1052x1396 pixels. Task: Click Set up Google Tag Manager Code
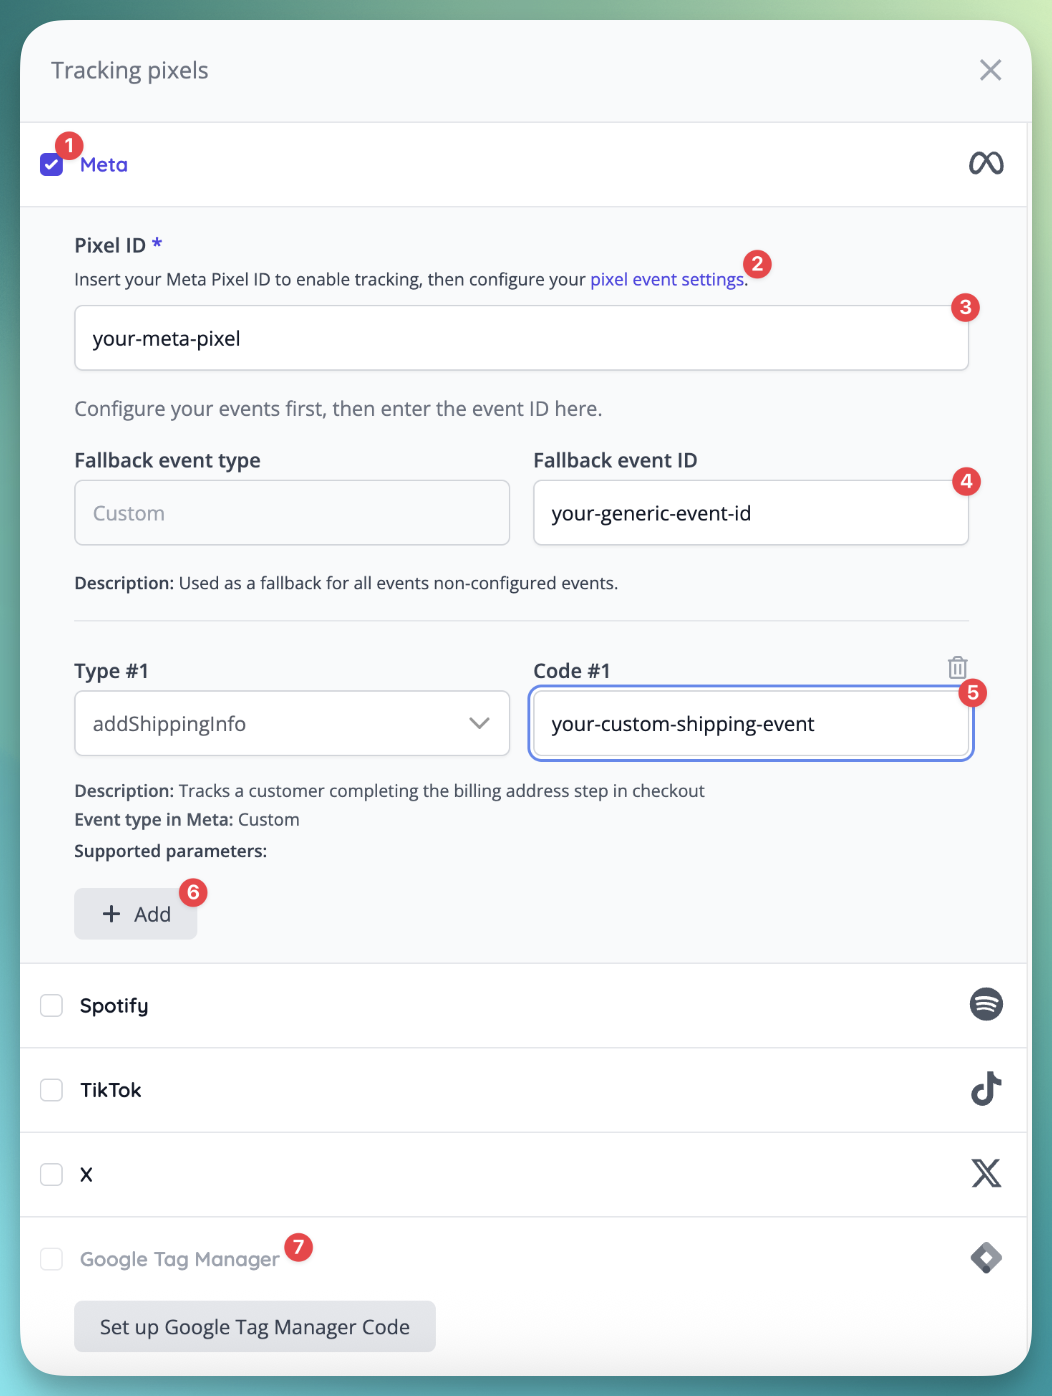point(255,1327)
